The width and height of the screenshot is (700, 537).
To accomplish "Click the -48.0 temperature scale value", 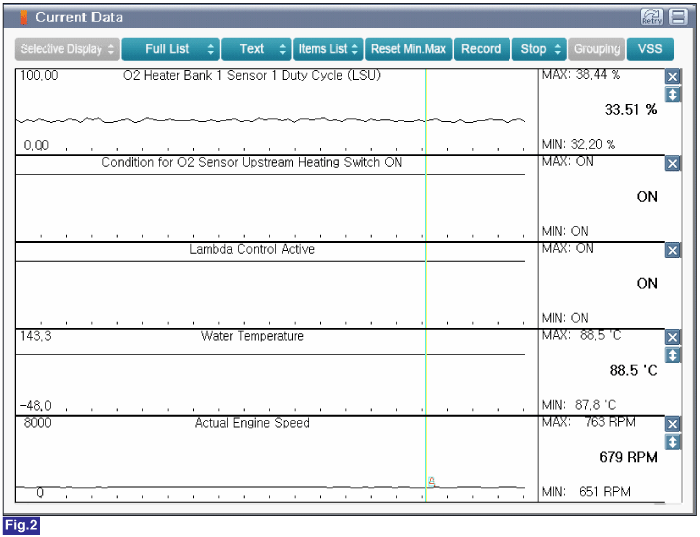I will pos(35,405).
